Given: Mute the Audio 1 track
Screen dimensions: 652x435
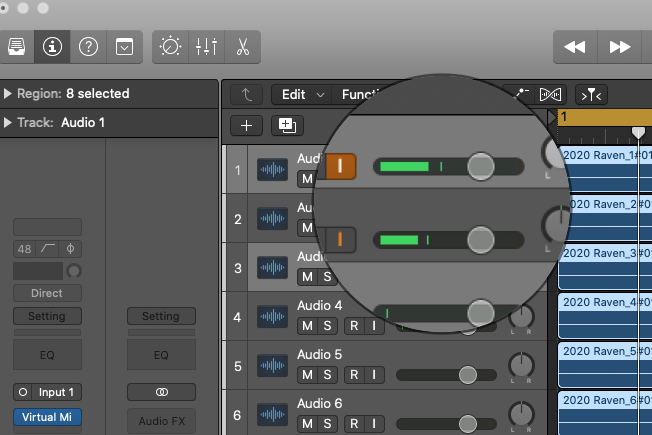Looking at the screenshot, I should point(307,179).
